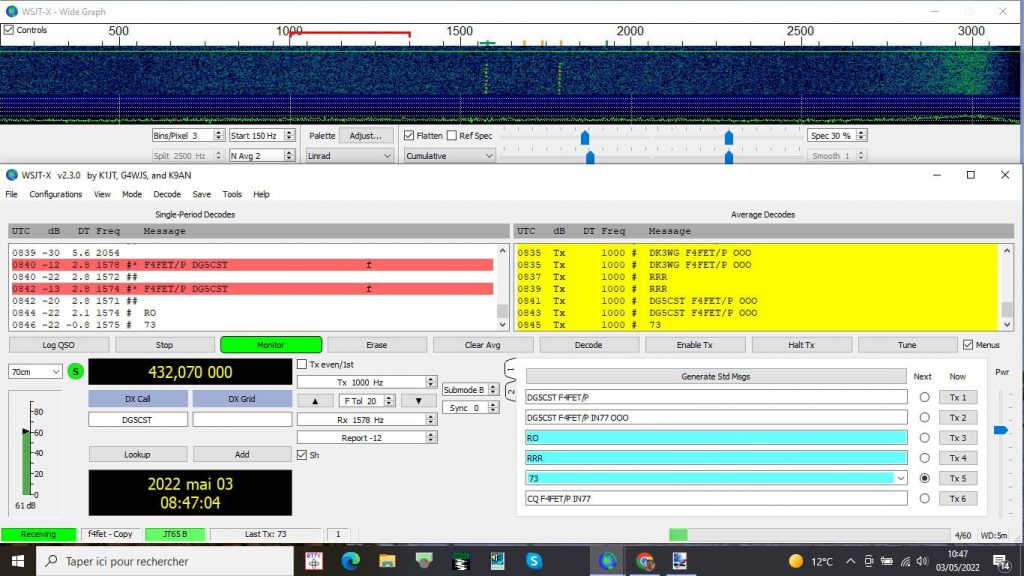
Task: Click the Clear Avg button
Action: tap(483, 345)
